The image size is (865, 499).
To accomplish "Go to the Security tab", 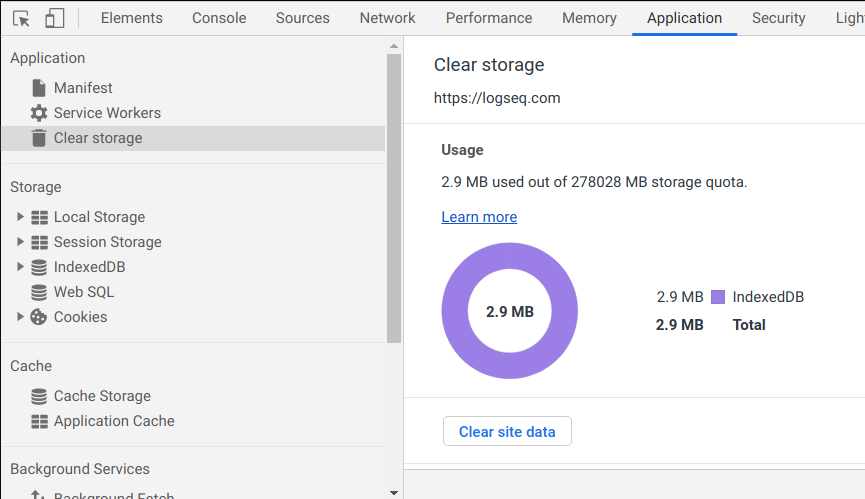I will (778, 18).
